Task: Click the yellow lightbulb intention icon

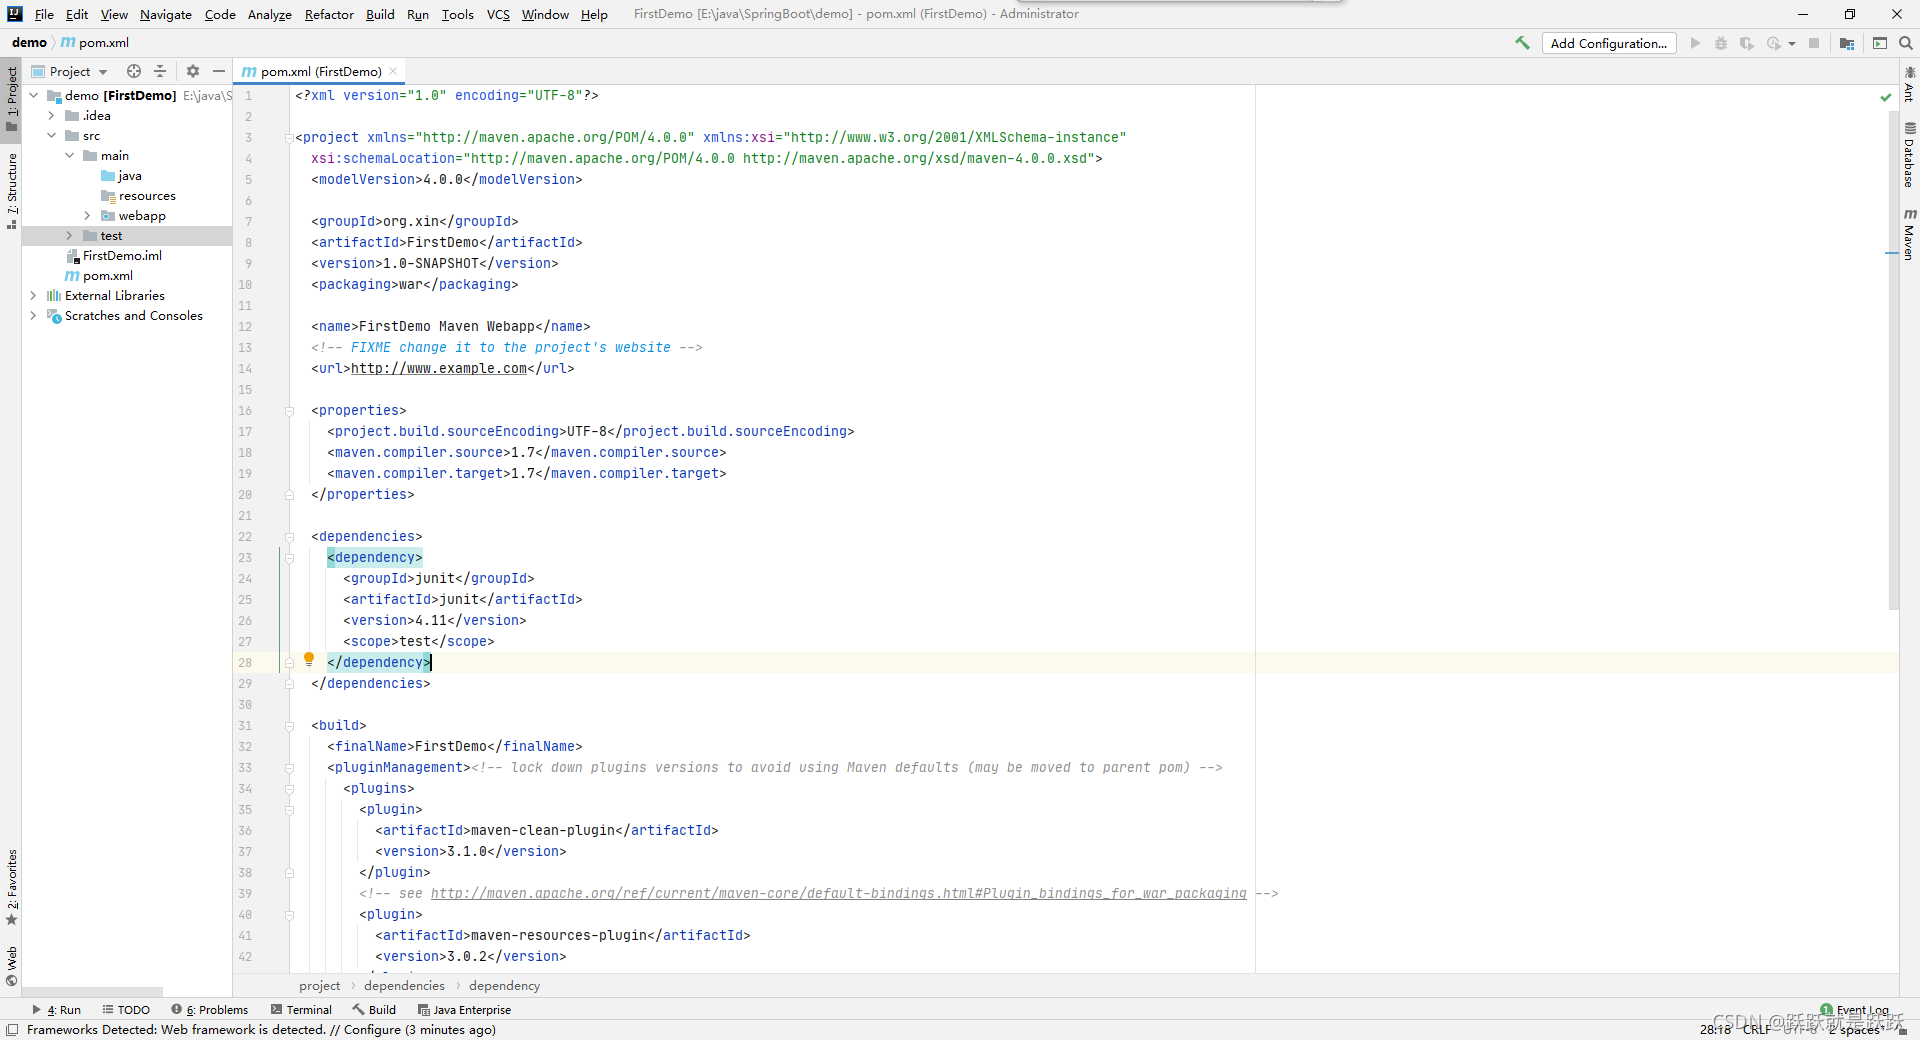Action: point(309,660)
